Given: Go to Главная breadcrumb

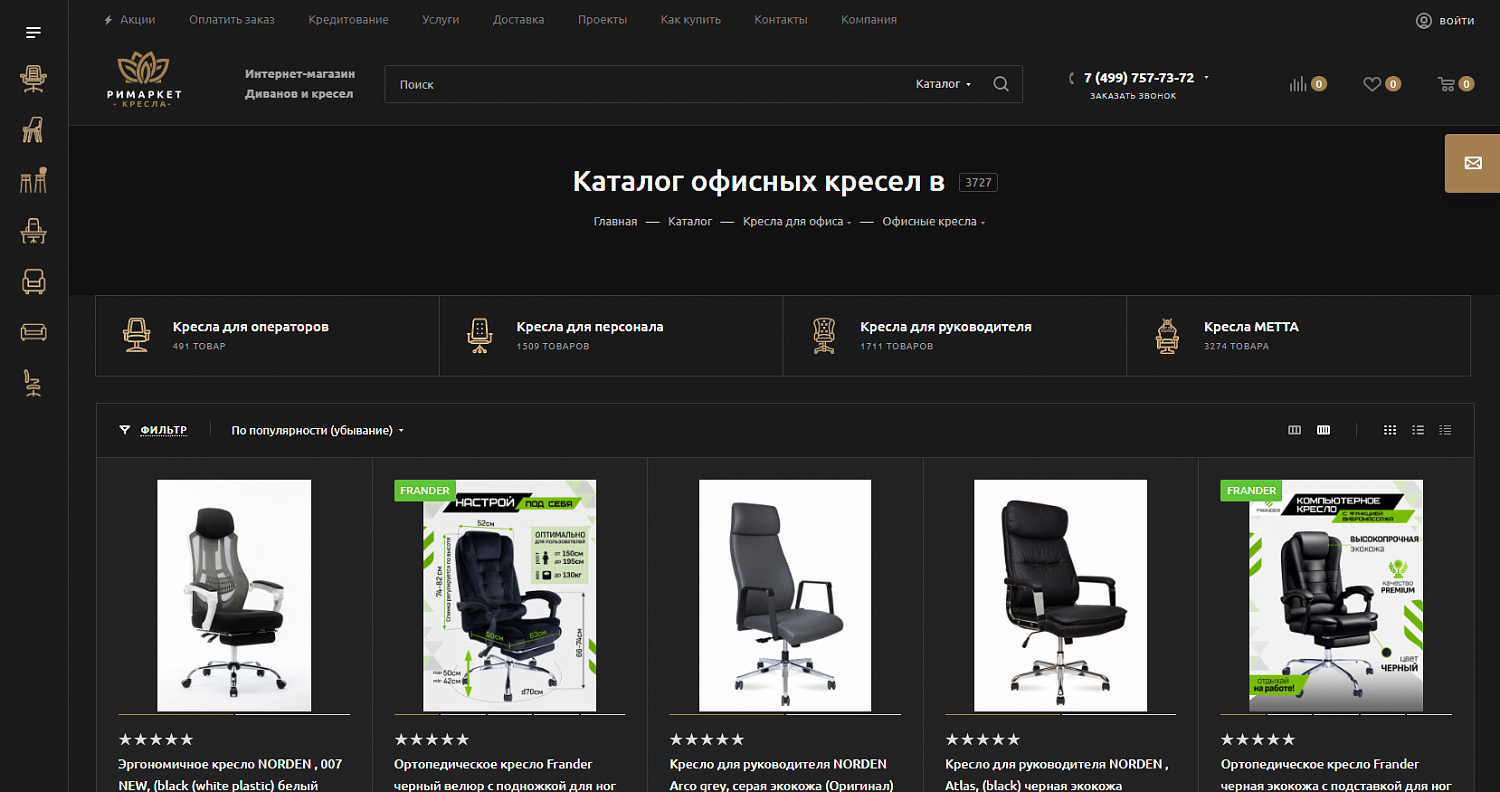Looking at the screenshot, I should click(615, 222).
